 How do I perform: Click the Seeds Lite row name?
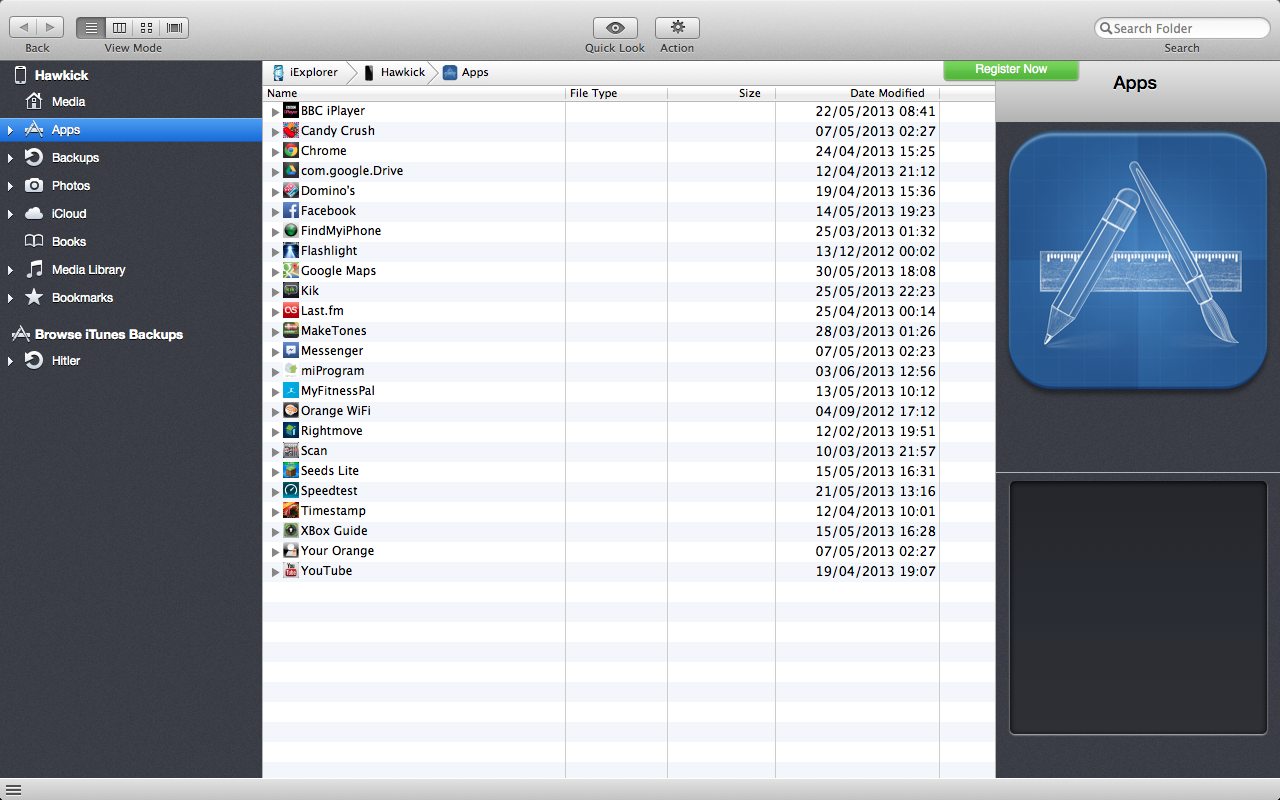point(330,471)
